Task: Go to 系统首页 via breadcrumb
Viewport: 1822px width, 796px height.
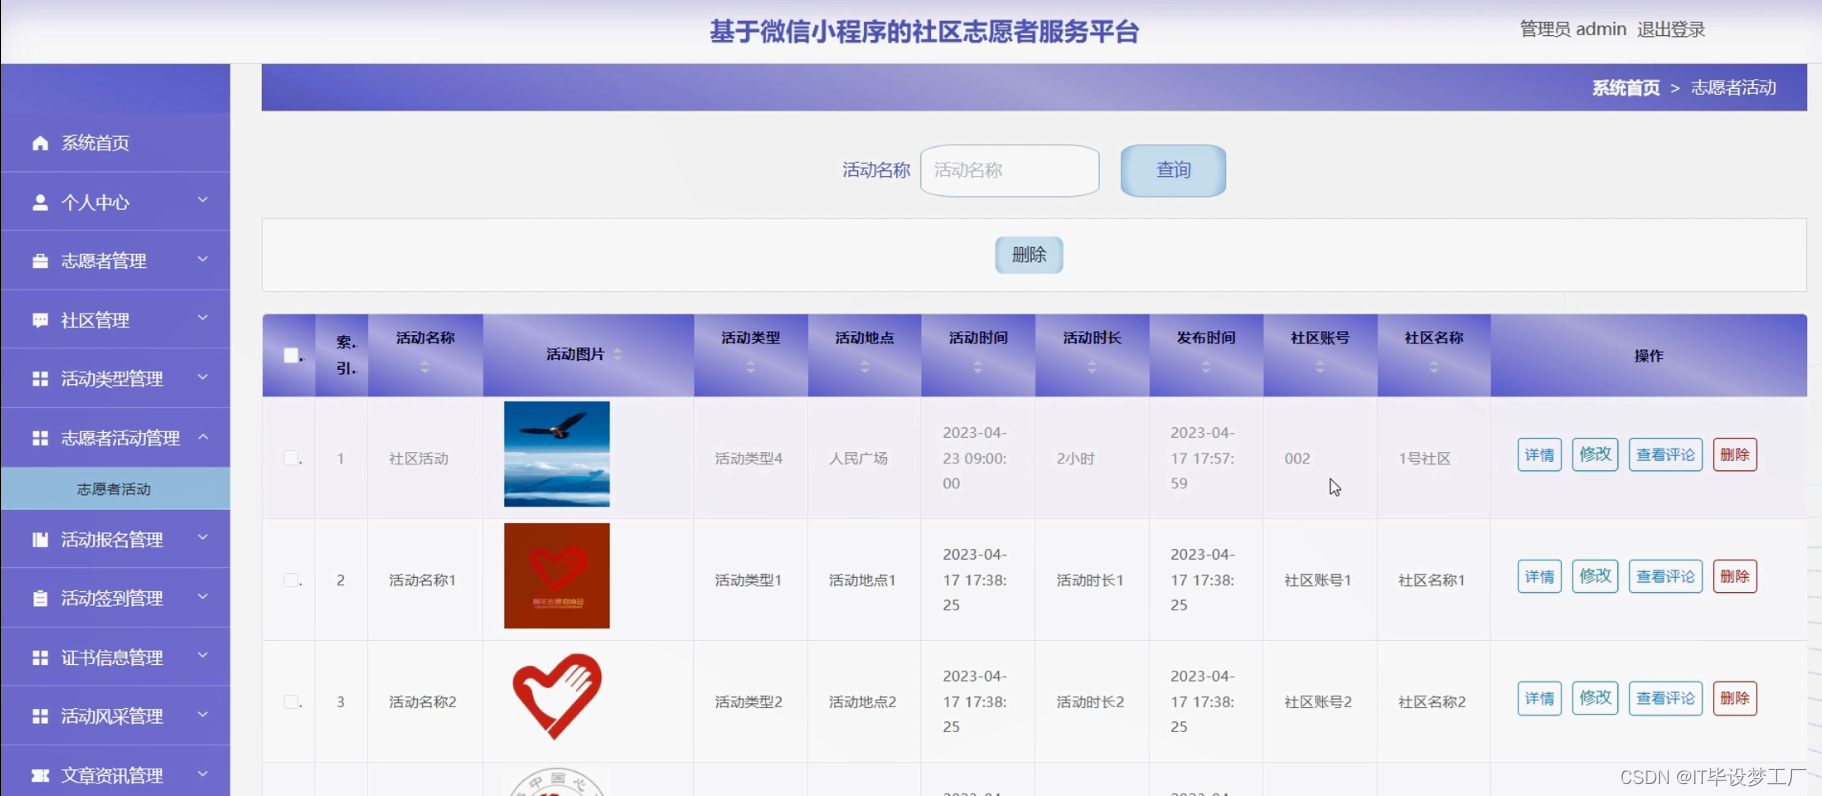Action: (x=1626, y=88)
